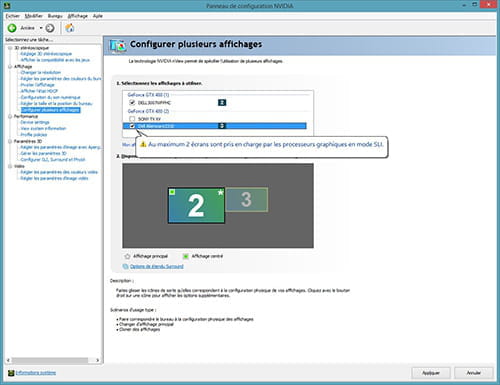
Task: Click the icon beside Surround options link
Action: 126,266
